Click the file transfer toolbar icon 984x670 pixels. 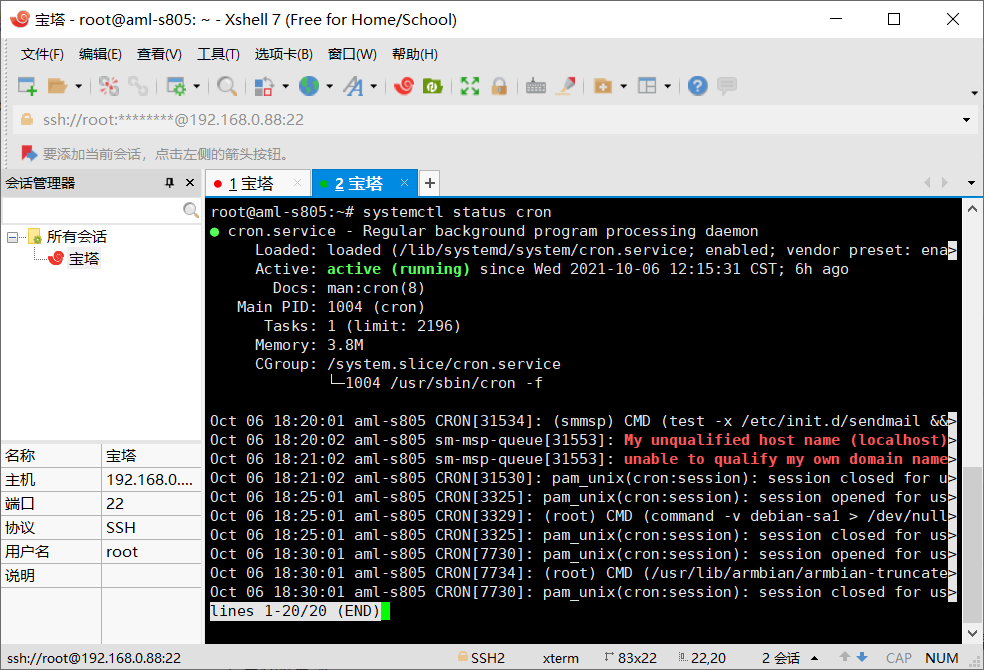click(x=264, y=86)
